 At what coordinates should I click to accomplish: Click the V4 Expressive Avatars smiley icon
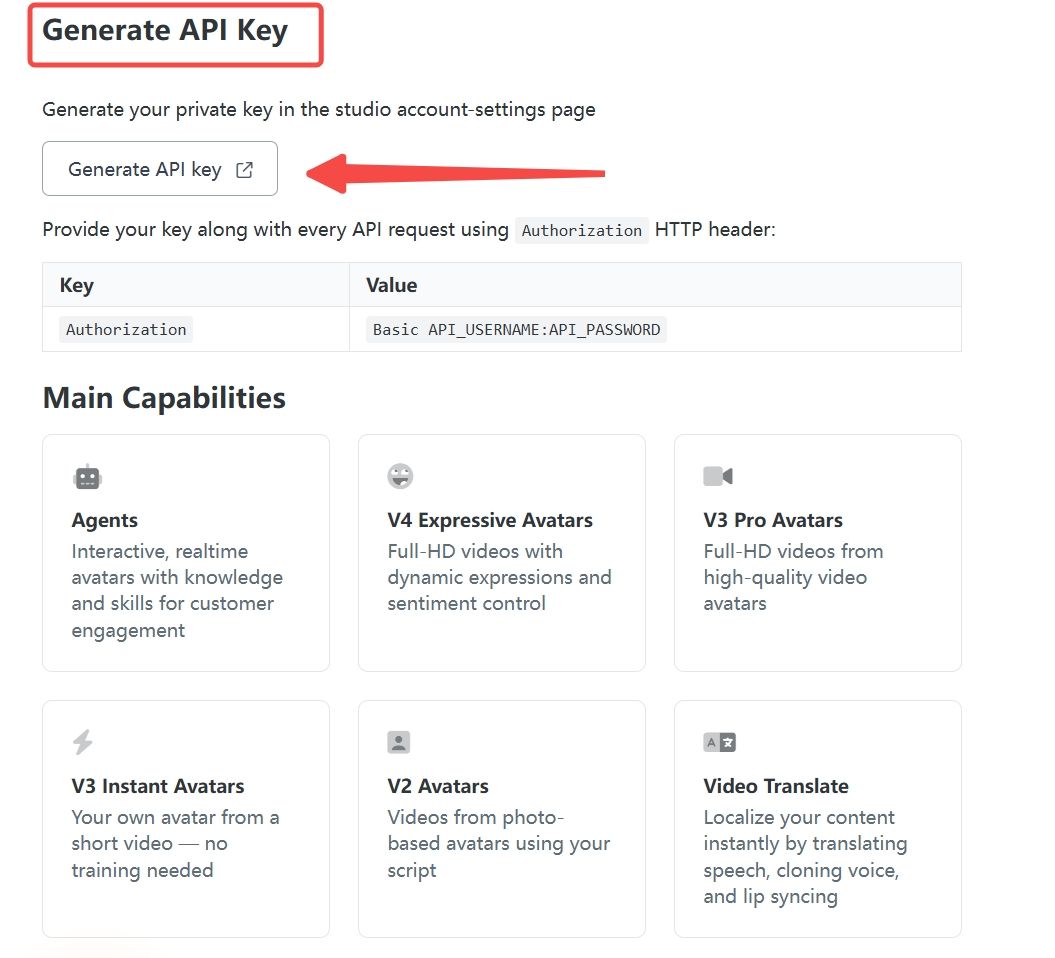400,476
